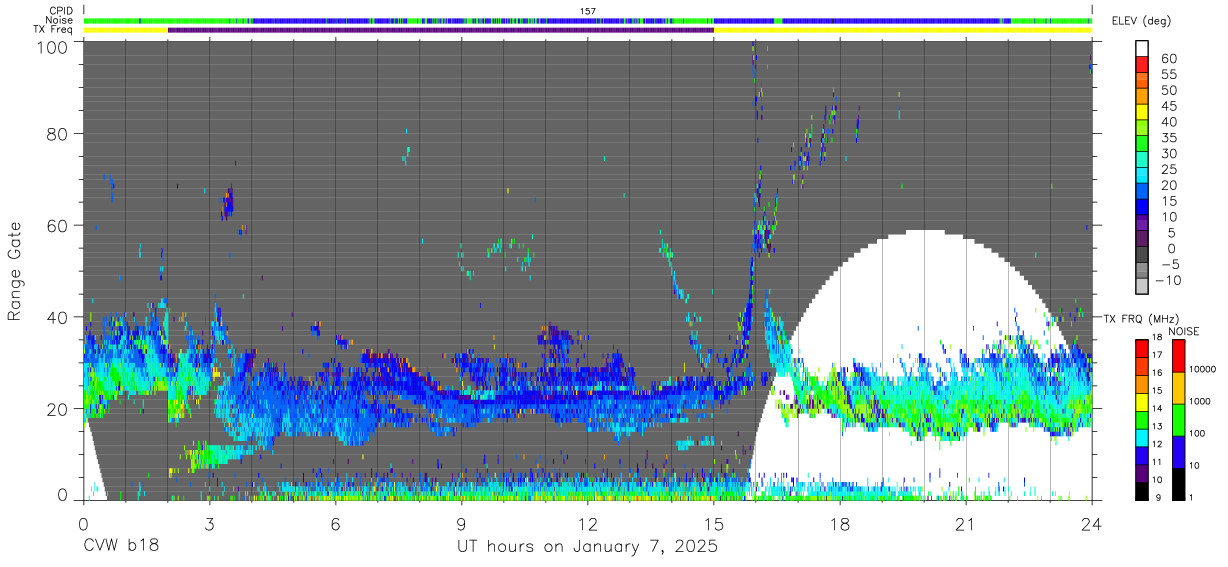The height and width of the screenshot is (567, 1228).
Task: Select the green segment of the NOISE bar
Action: [1177, 419]
